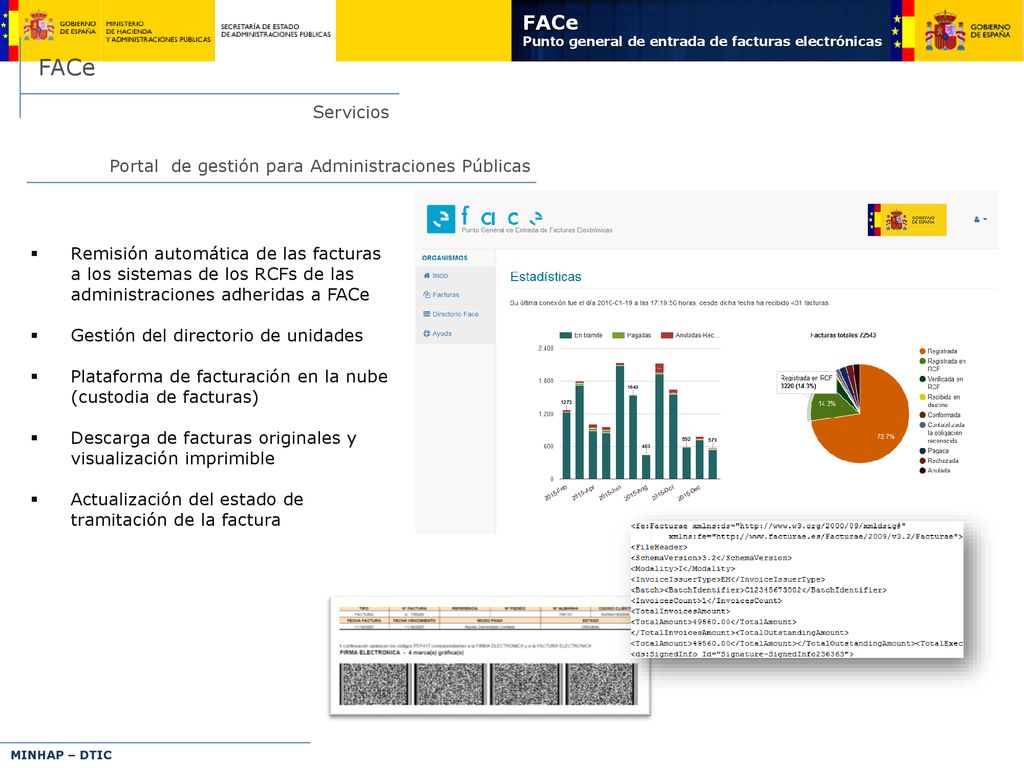Click the Estadísticas page heading
The width and height of the screenshot is (1024, 768).
pyautogui.click(x=545, y=277)
